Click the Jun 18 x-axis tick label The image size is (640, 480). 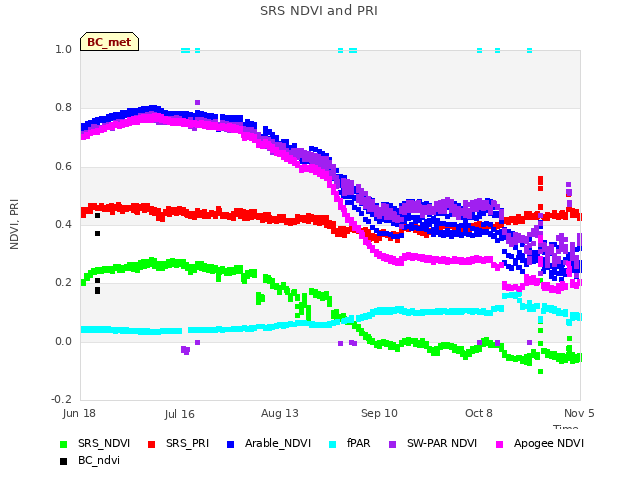(x=79, y=413)
